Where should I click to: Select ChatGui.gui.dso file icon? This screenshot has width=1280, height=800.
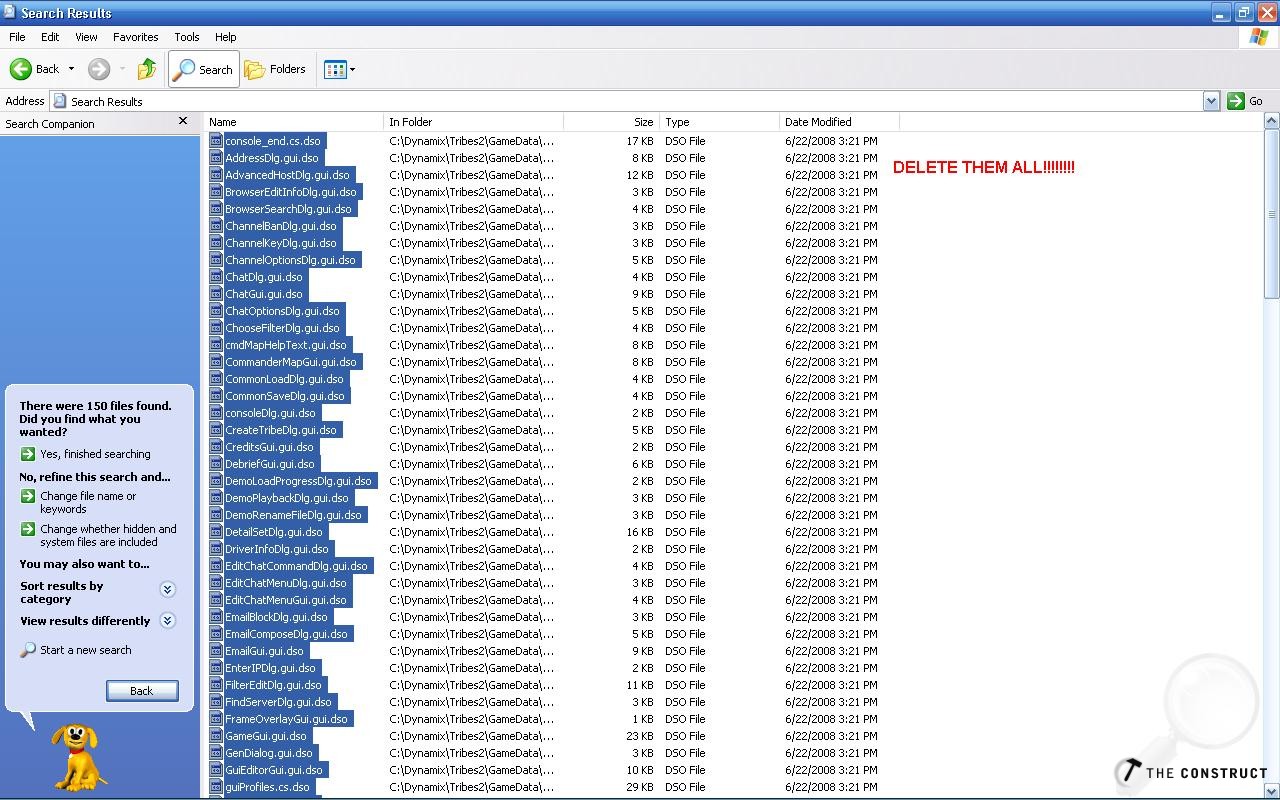216,294
